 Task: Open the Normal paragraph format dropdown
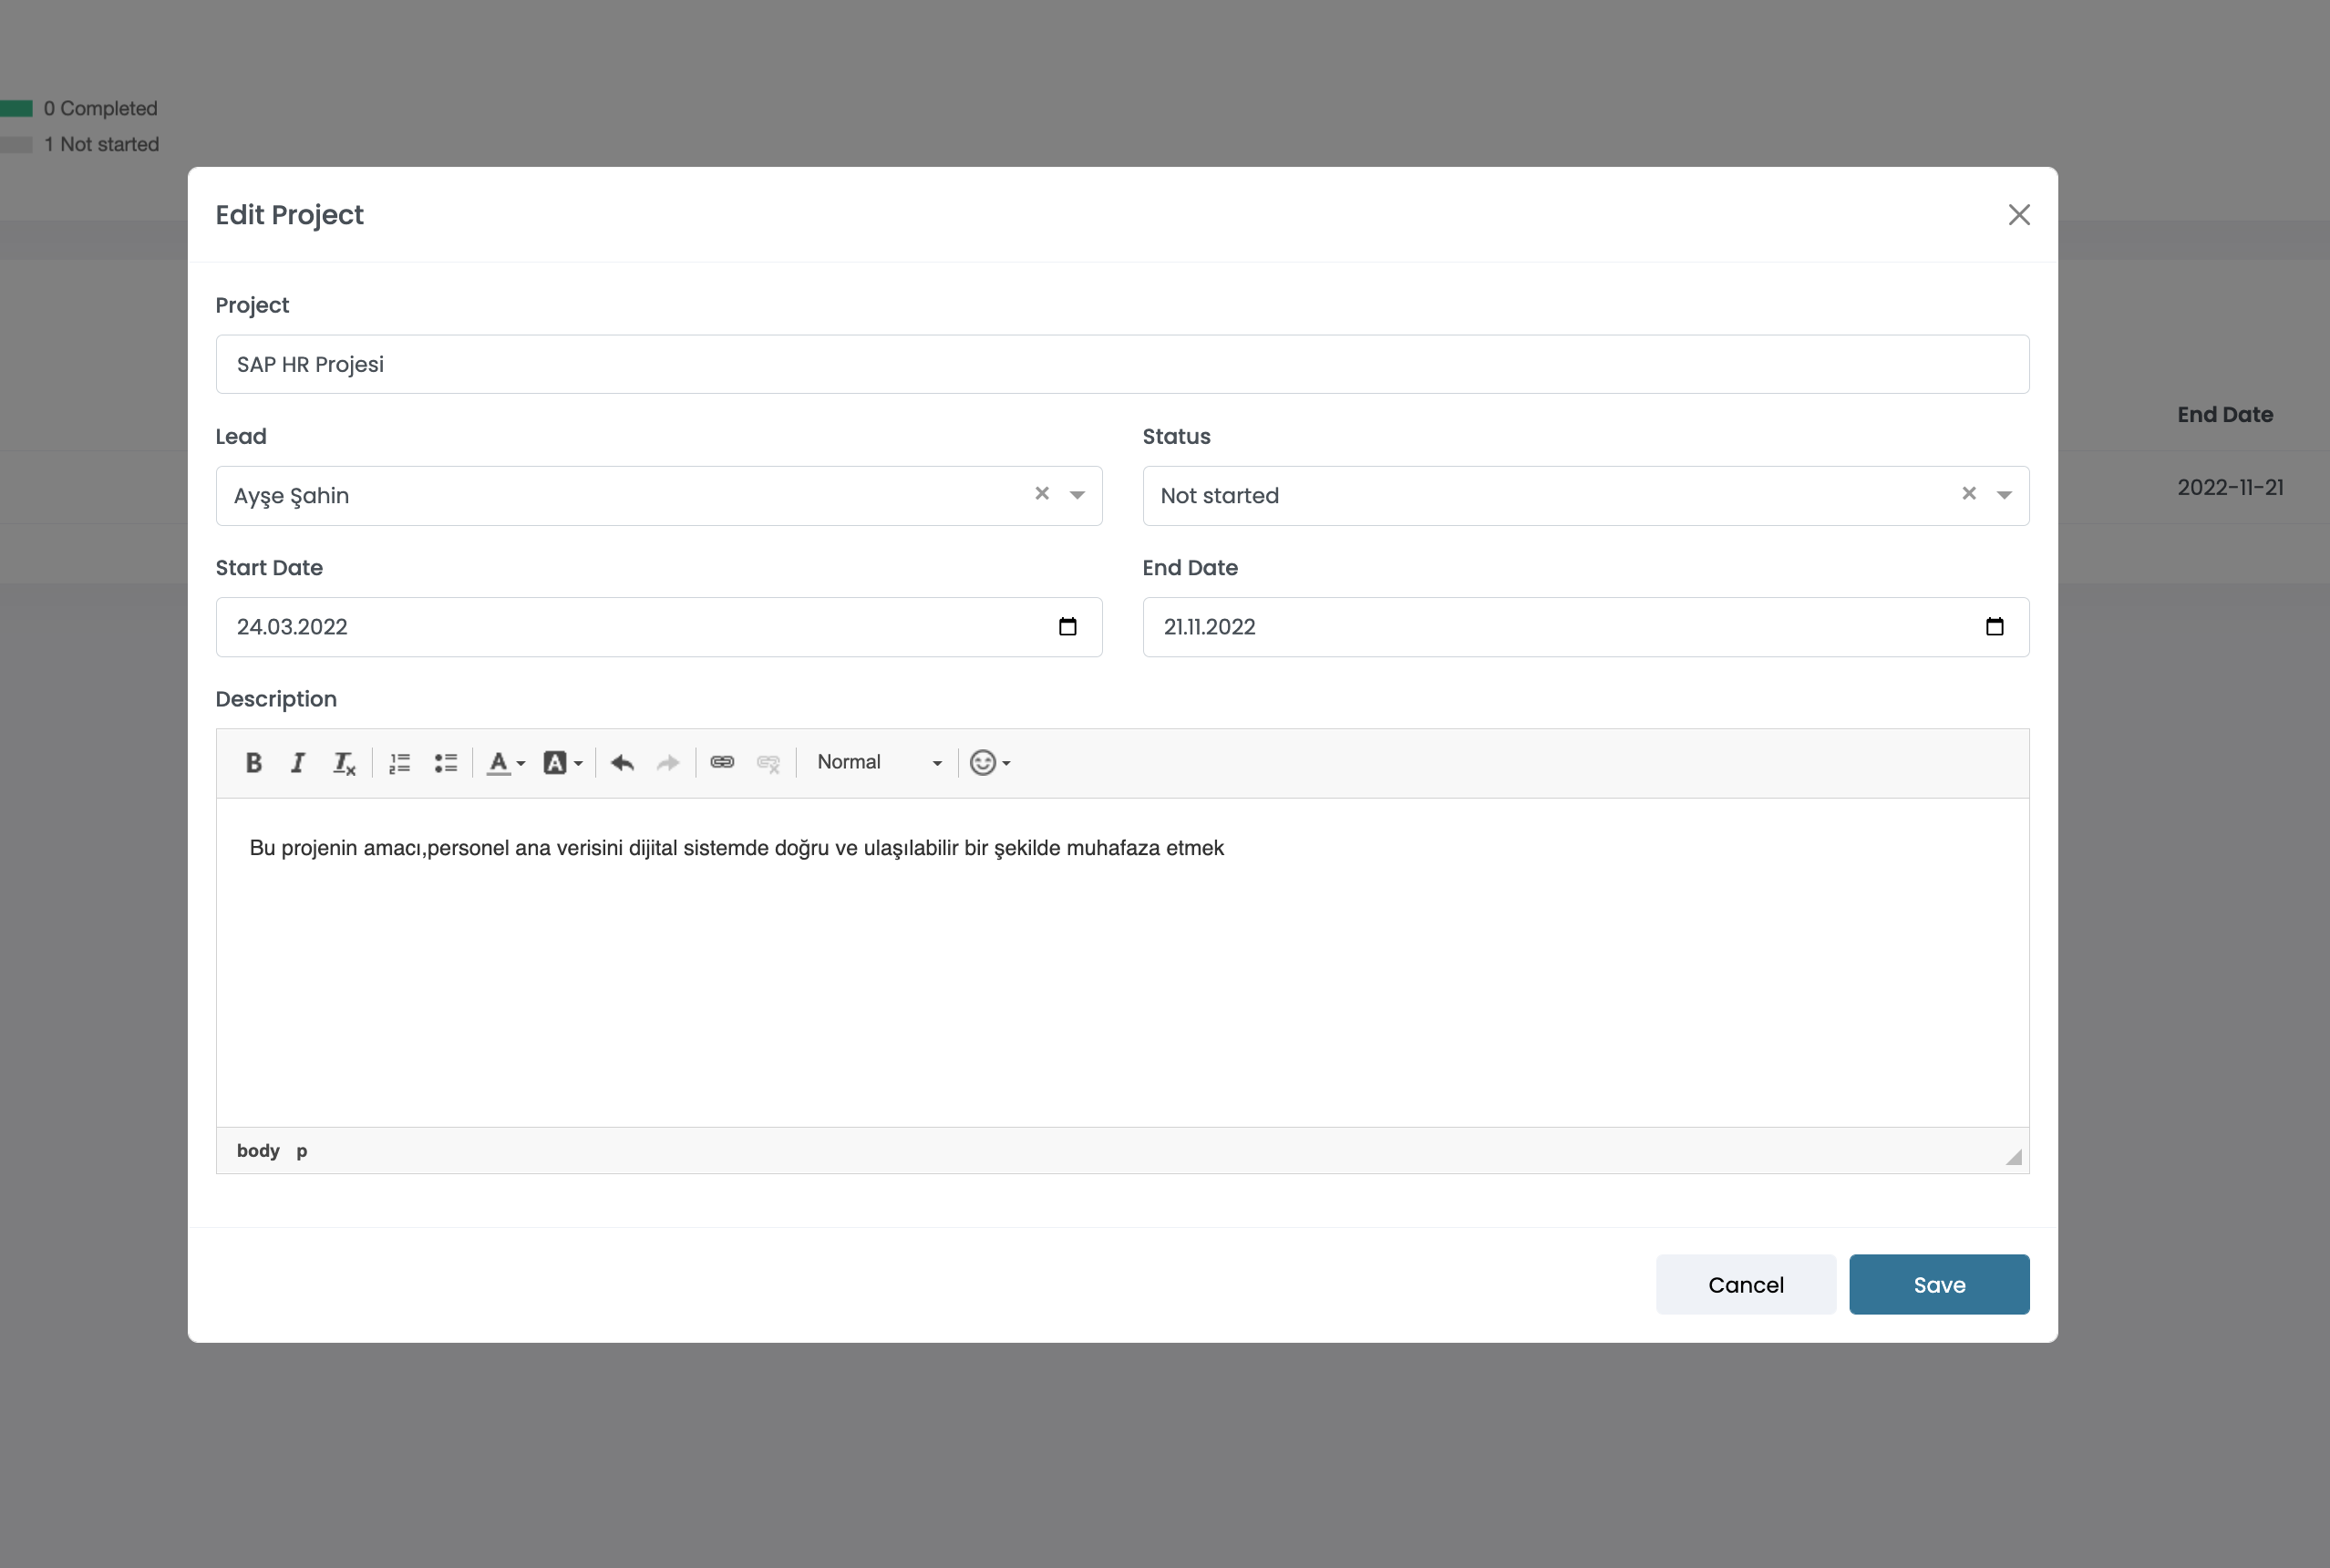coord(878,763)
